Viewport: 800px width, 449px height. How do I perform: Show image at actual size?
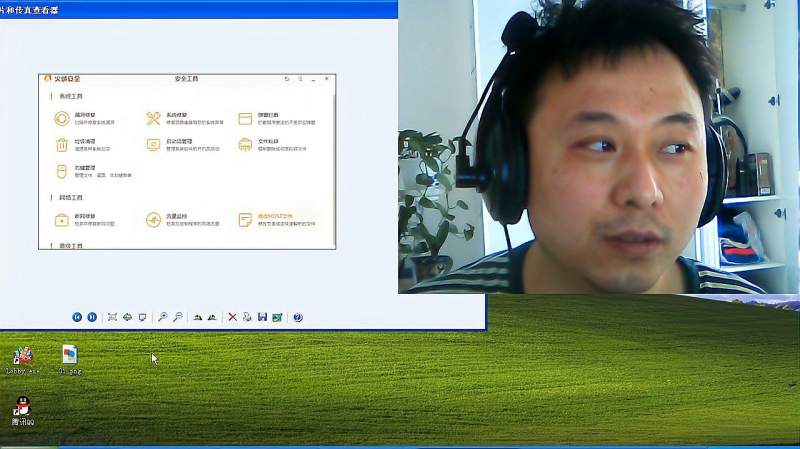(128, 317)
